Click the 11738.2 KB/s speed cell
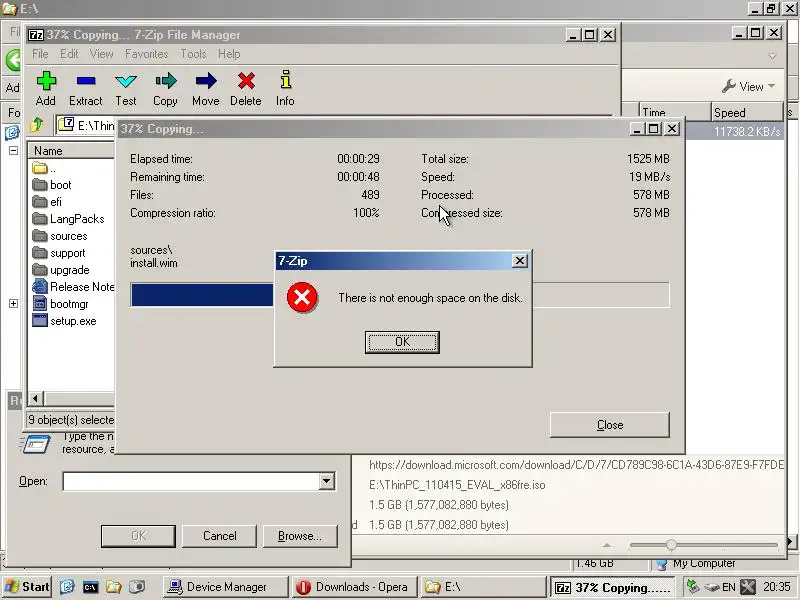The height and width of the screenshot is (600, 800). 747,131
